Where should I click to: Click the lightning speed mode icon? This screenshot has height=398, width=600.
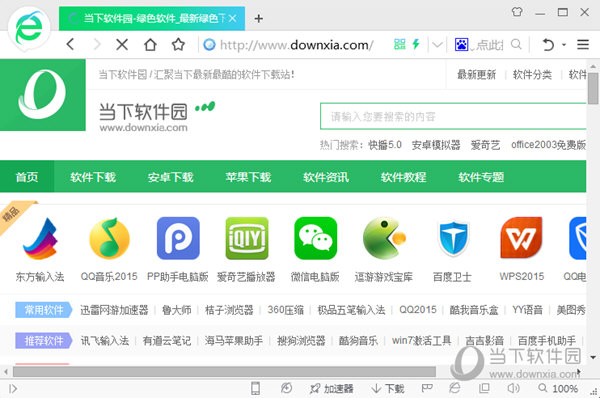[x=416, y=44]
